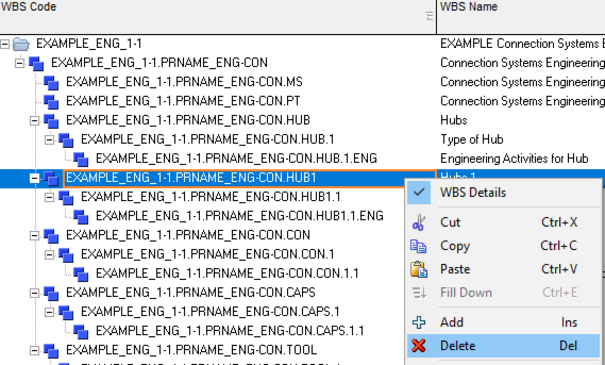This screenshot has width=605, height=365.
Task: Click WBS icon of selected CON.HUB1 row
Action: (x=51, y=178)
